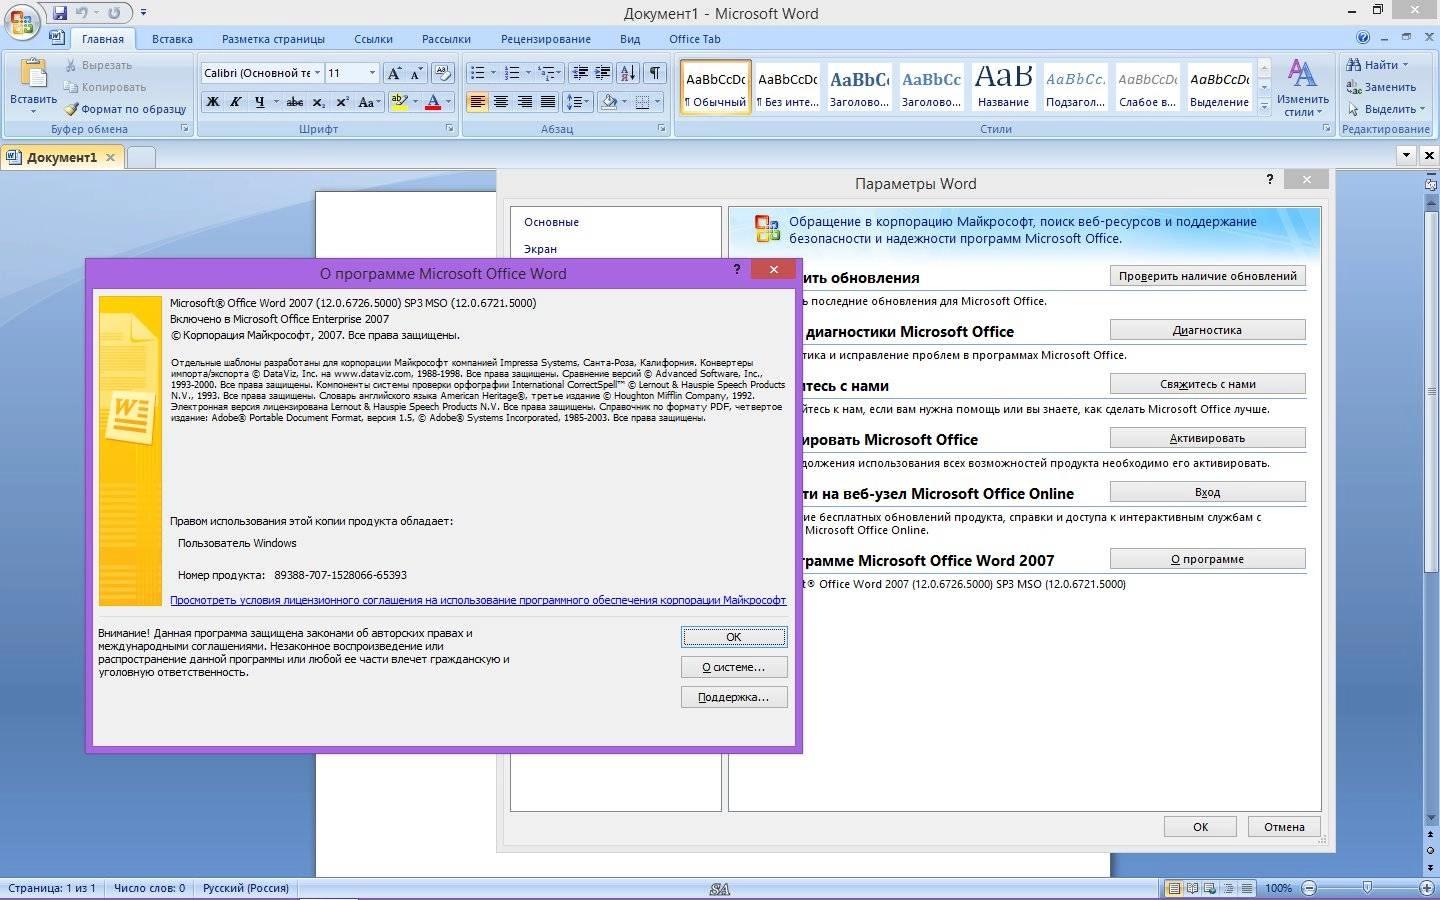Toggle bold formatting (Ж)
The image size is (1440, 900).
pos(212,102)
